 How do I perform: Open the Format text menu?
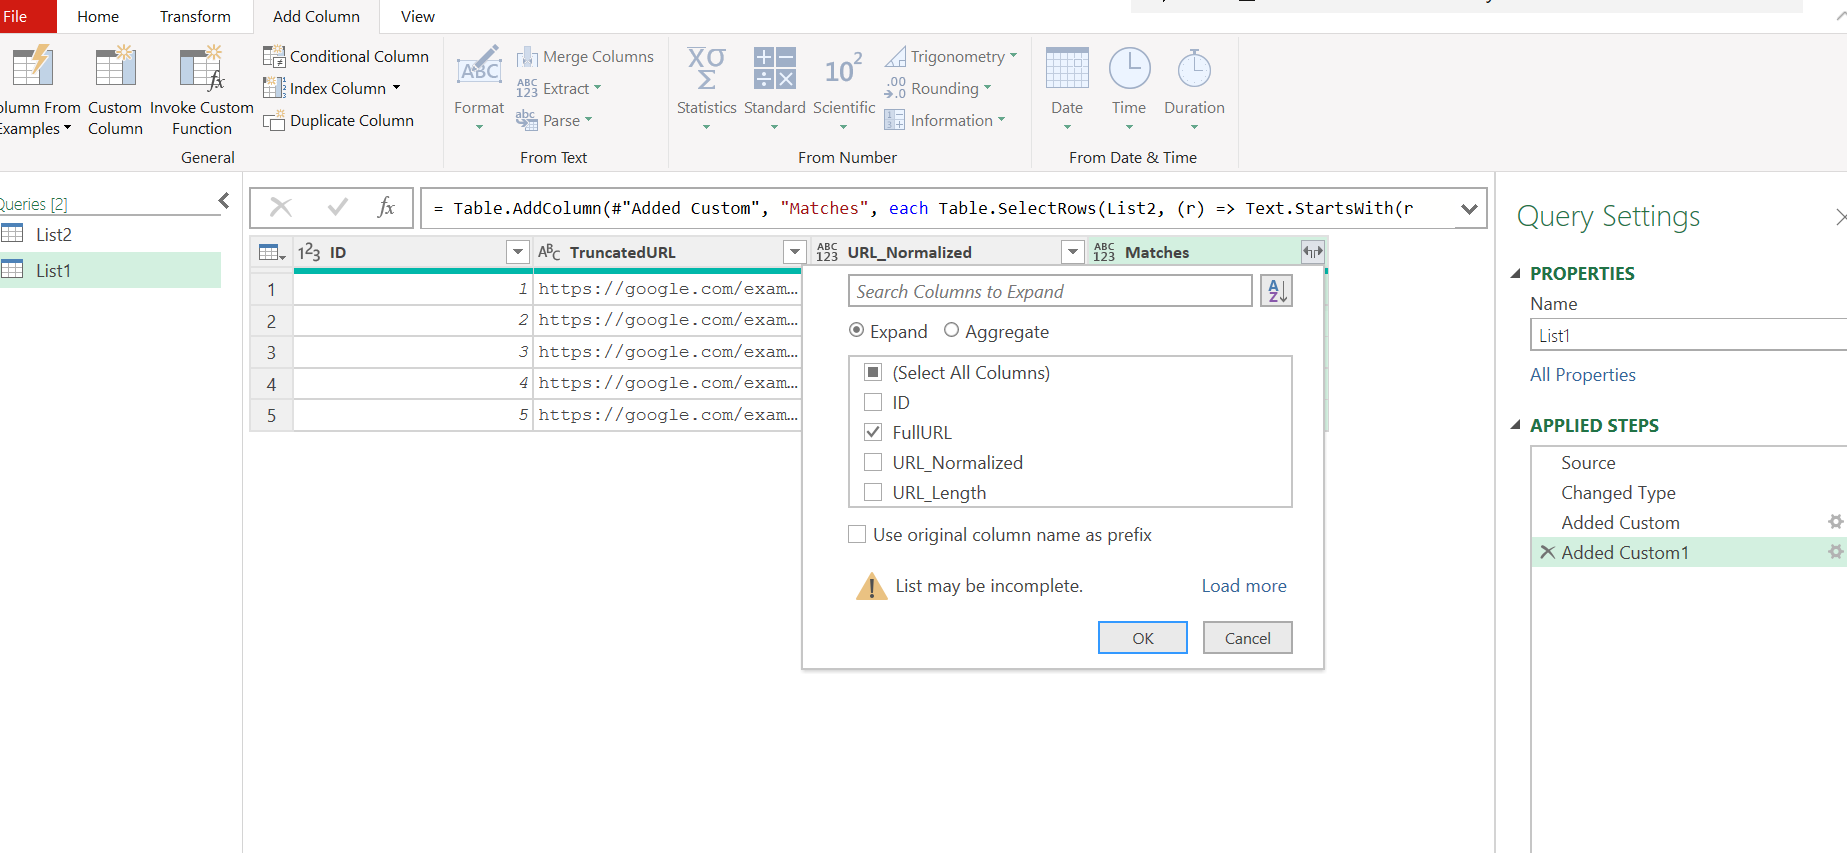479,90
